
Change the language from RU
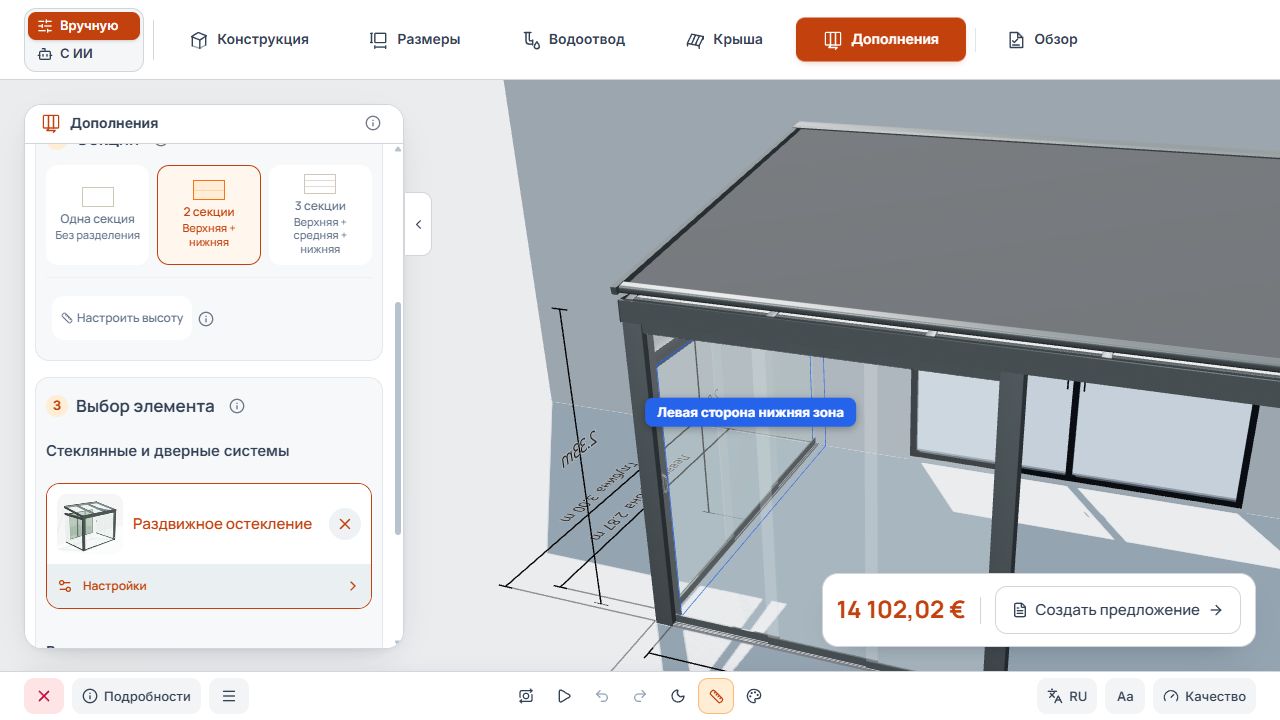[x=1067, y=696]
